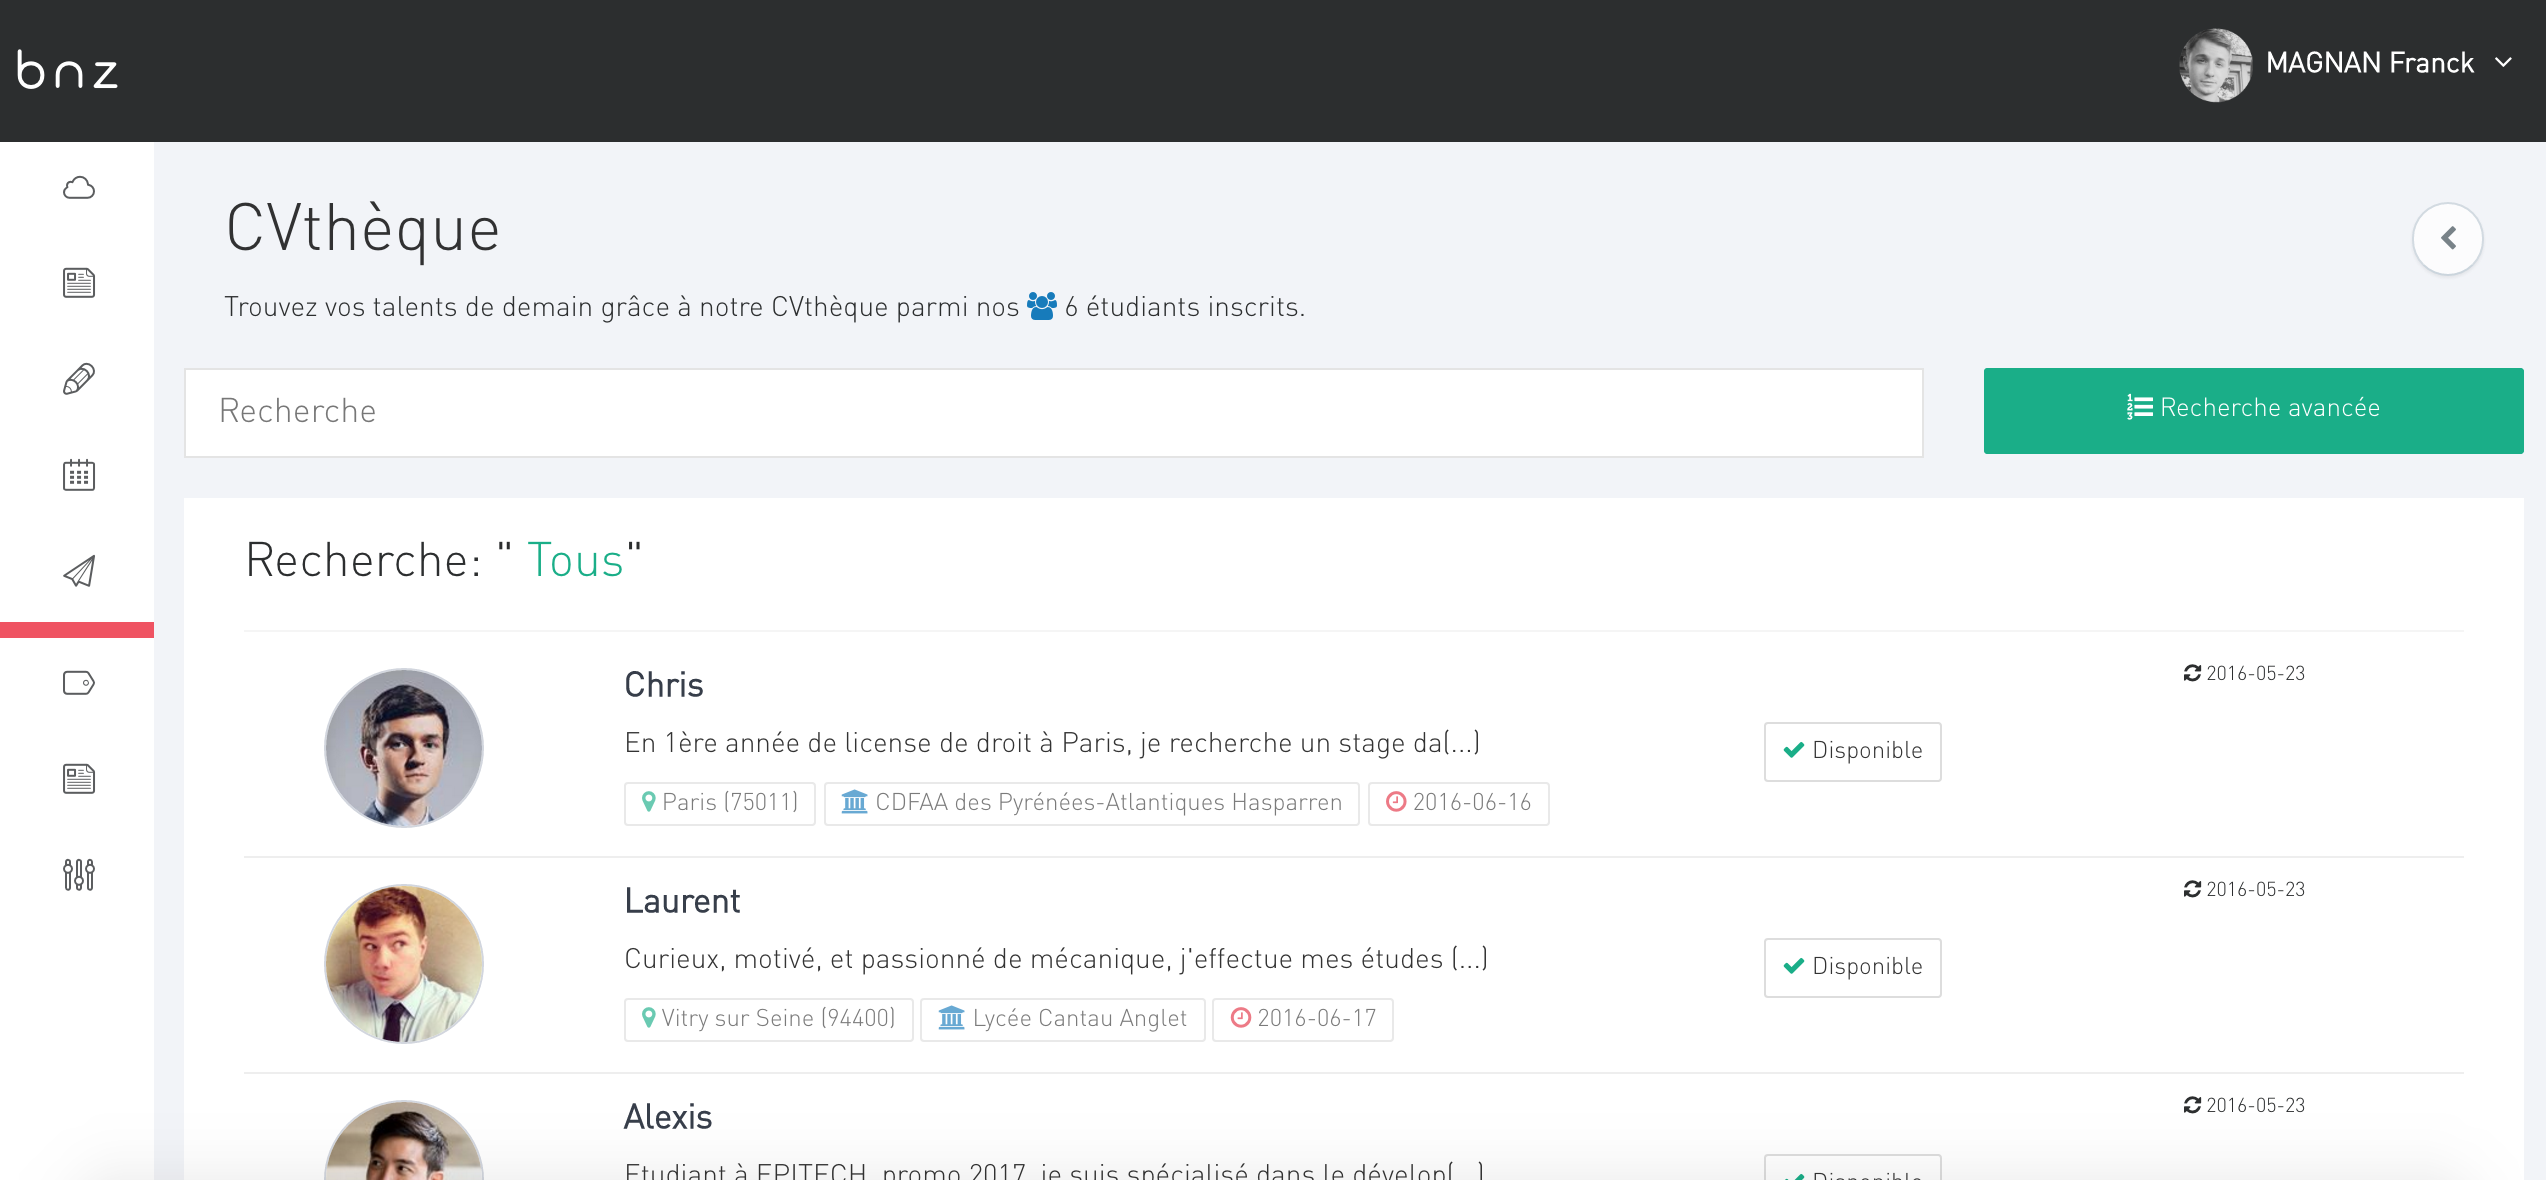Open the tag icon in sidebar

tap(78, 683)
